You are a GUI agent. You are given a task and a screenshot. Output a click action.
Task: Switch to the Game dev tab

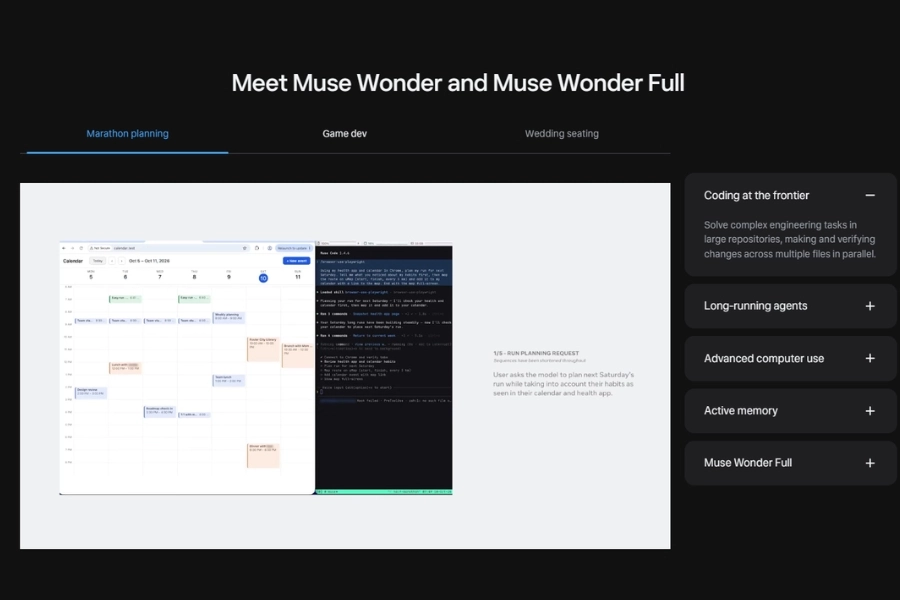click(344, 134)
